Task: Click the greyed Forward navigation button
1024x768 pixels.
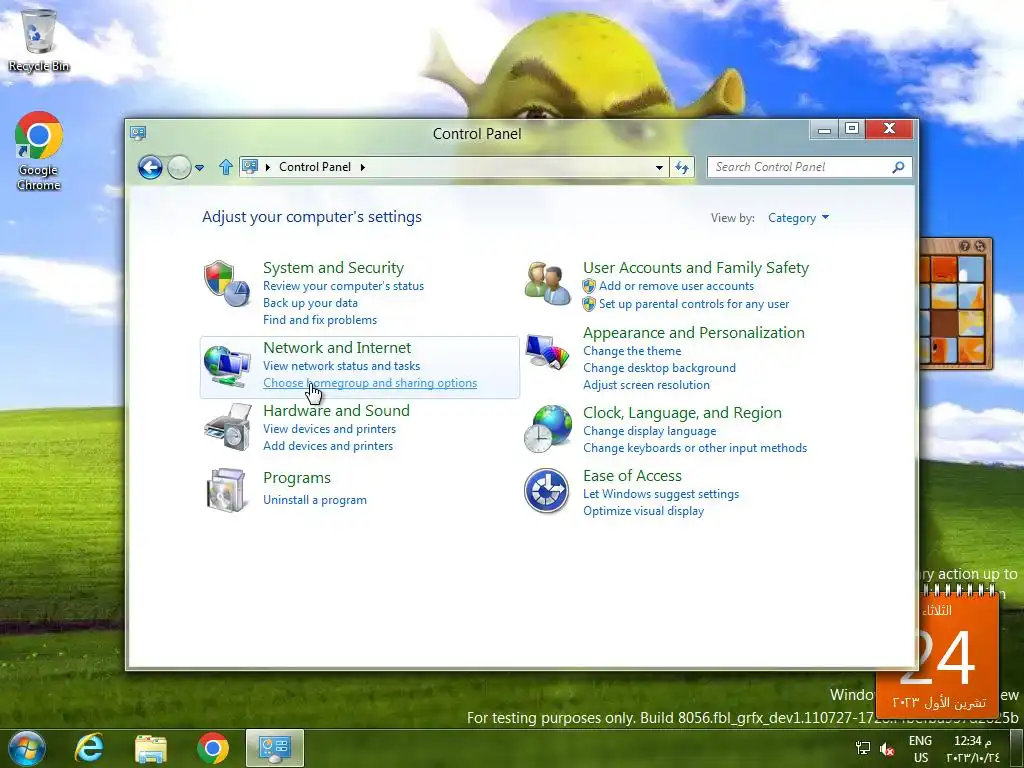Action: pyautogui.click(x=179, y=167)
